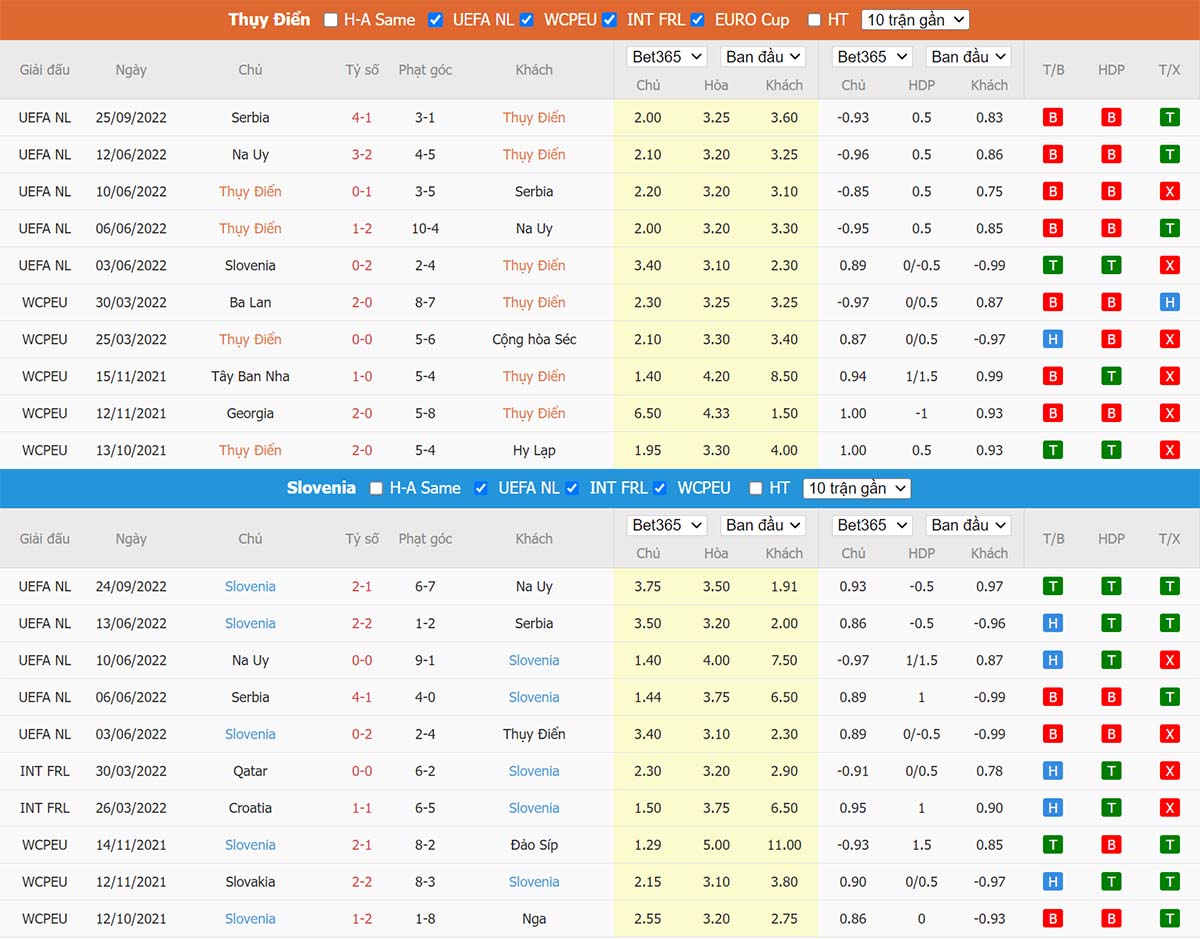Click green T HDP badge in Tây Ban Nha row
Viewport: 1200px width, 939px height.
(1111, 376)
